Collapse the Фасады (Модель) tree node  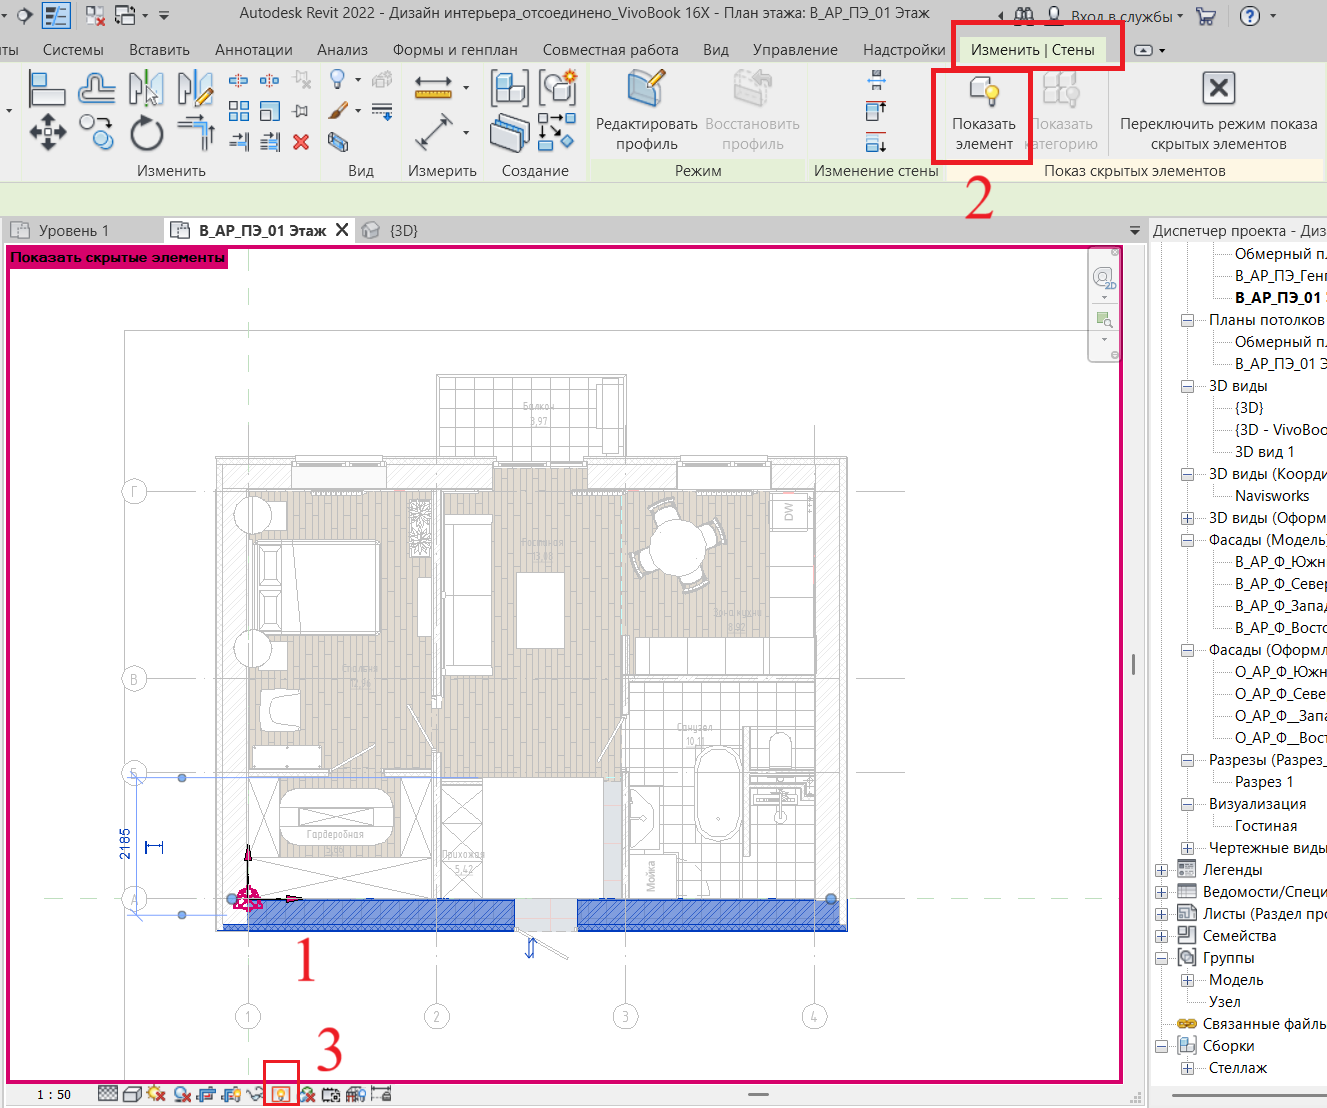(1187, 540)
